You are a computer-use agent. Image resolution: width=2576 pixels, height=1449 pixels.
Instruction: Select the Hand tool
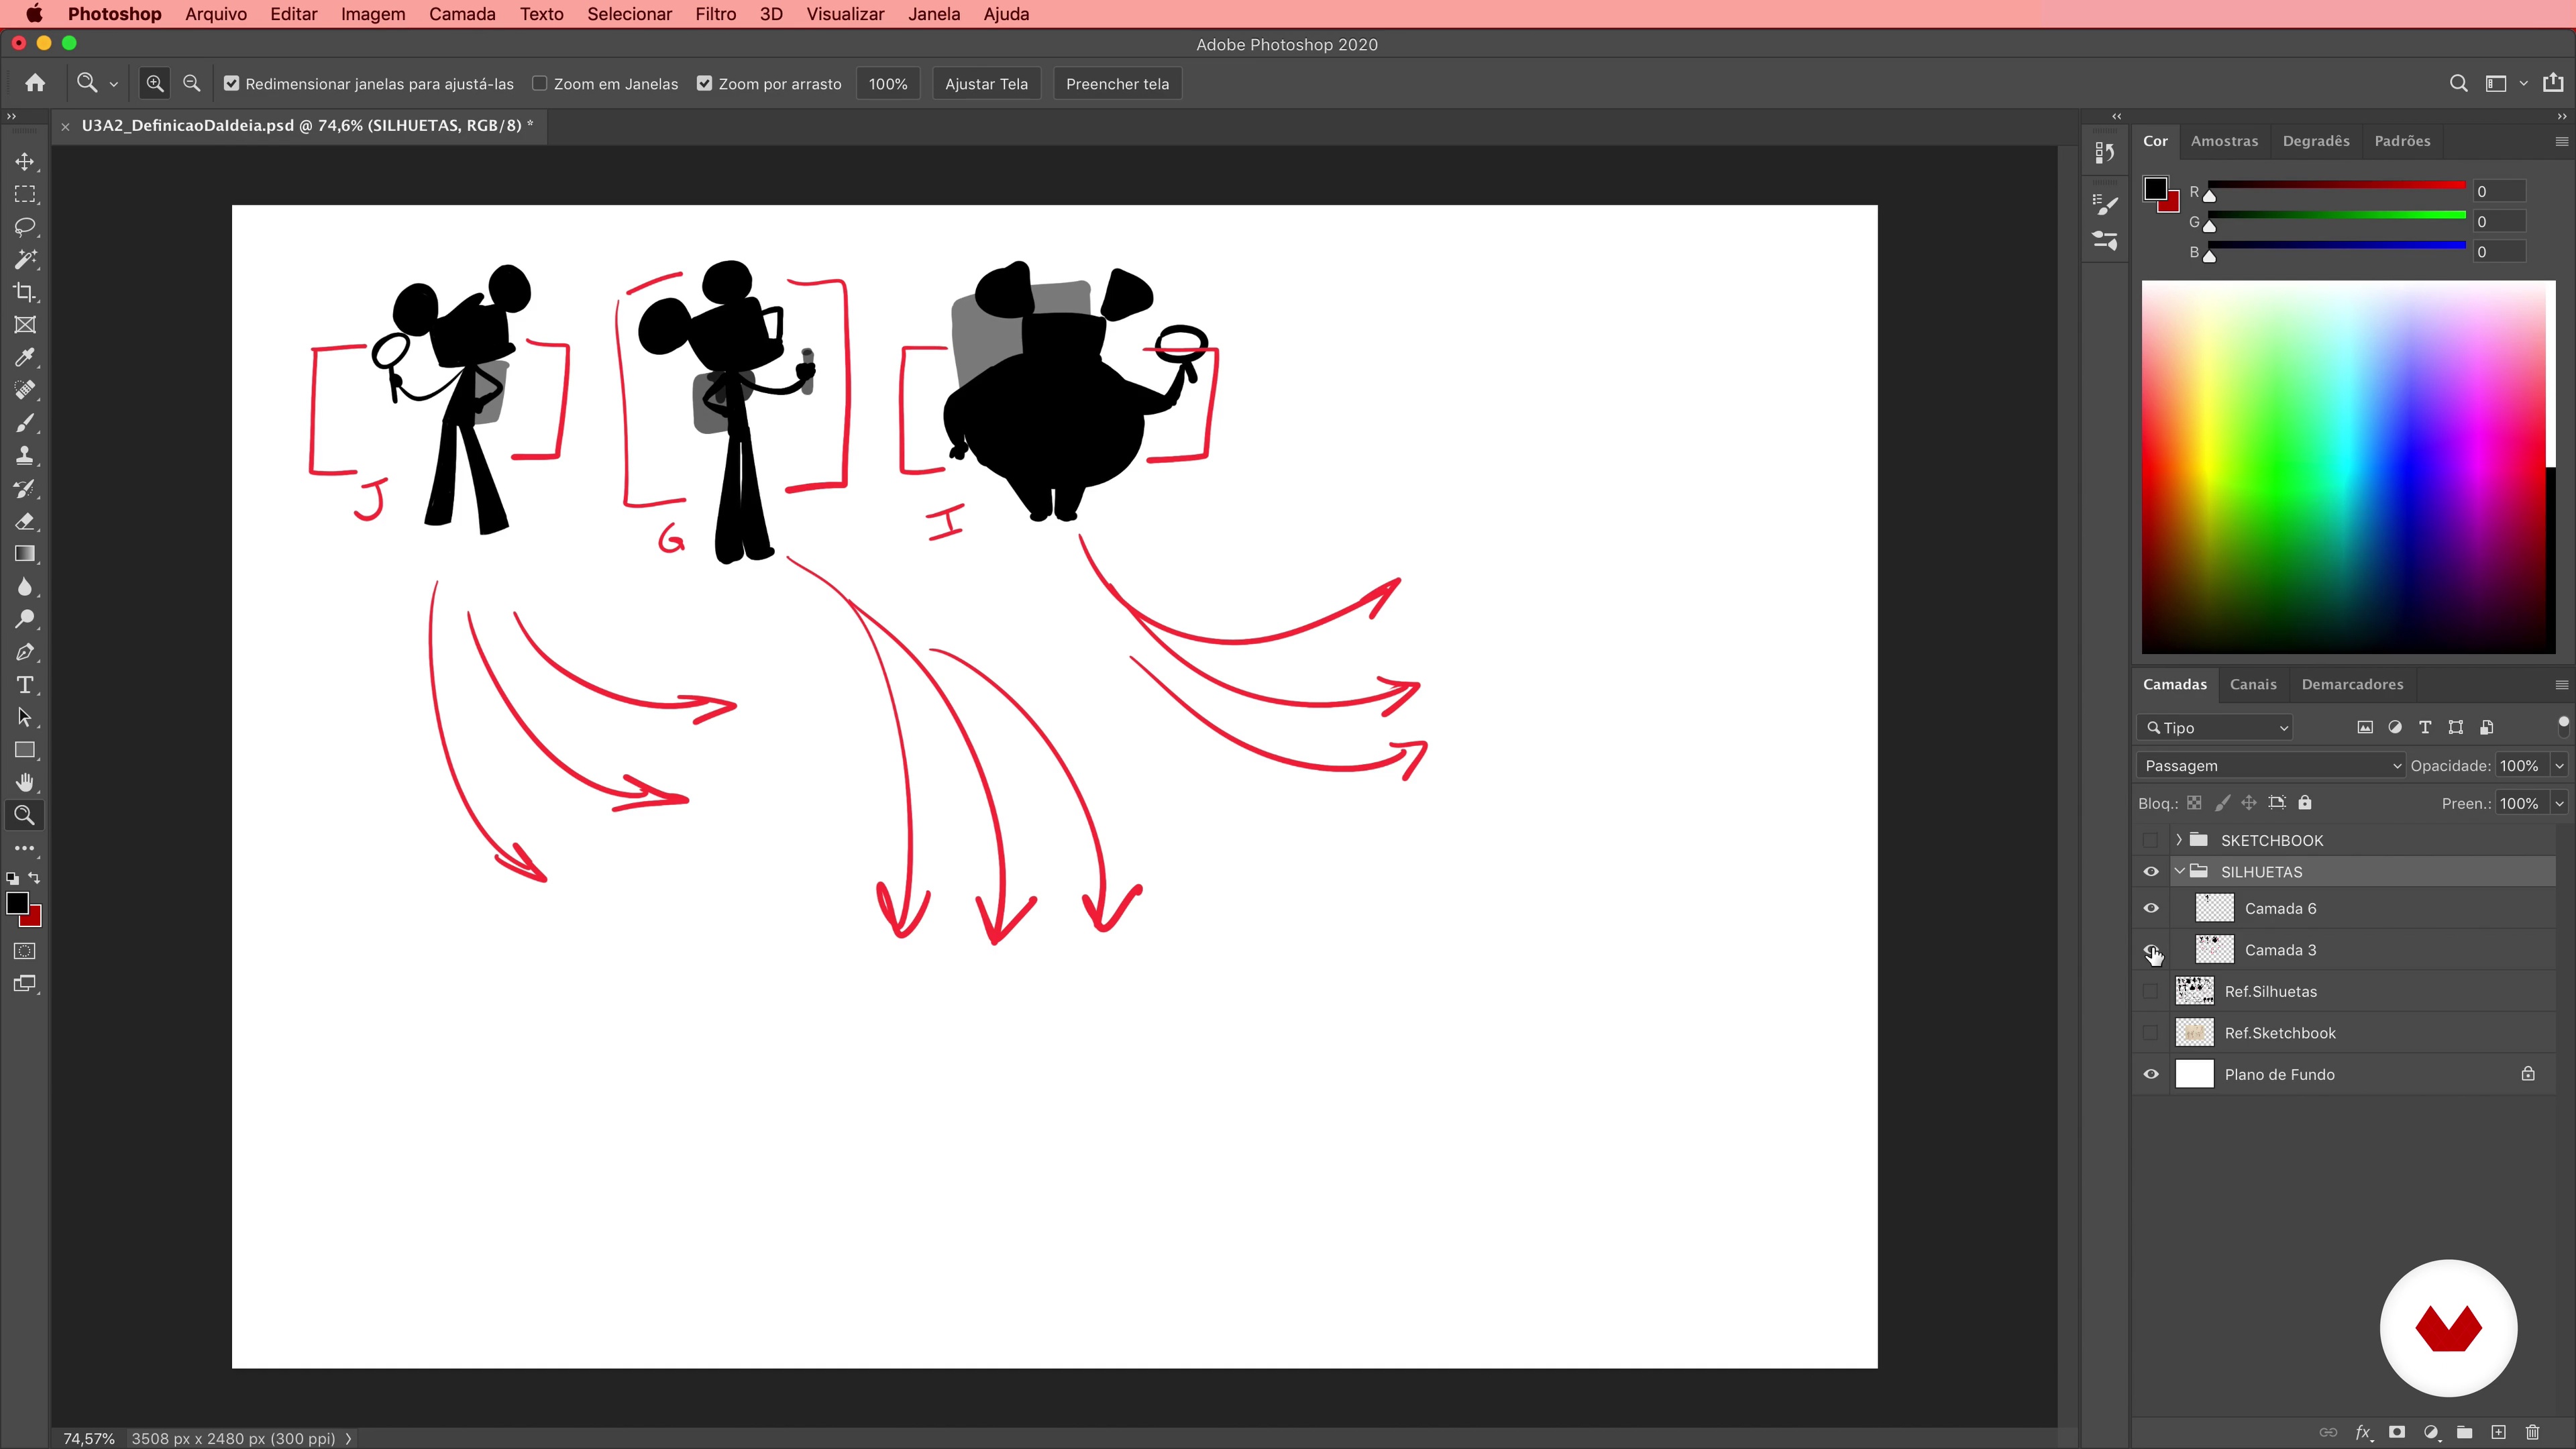(x=25, y=783)
